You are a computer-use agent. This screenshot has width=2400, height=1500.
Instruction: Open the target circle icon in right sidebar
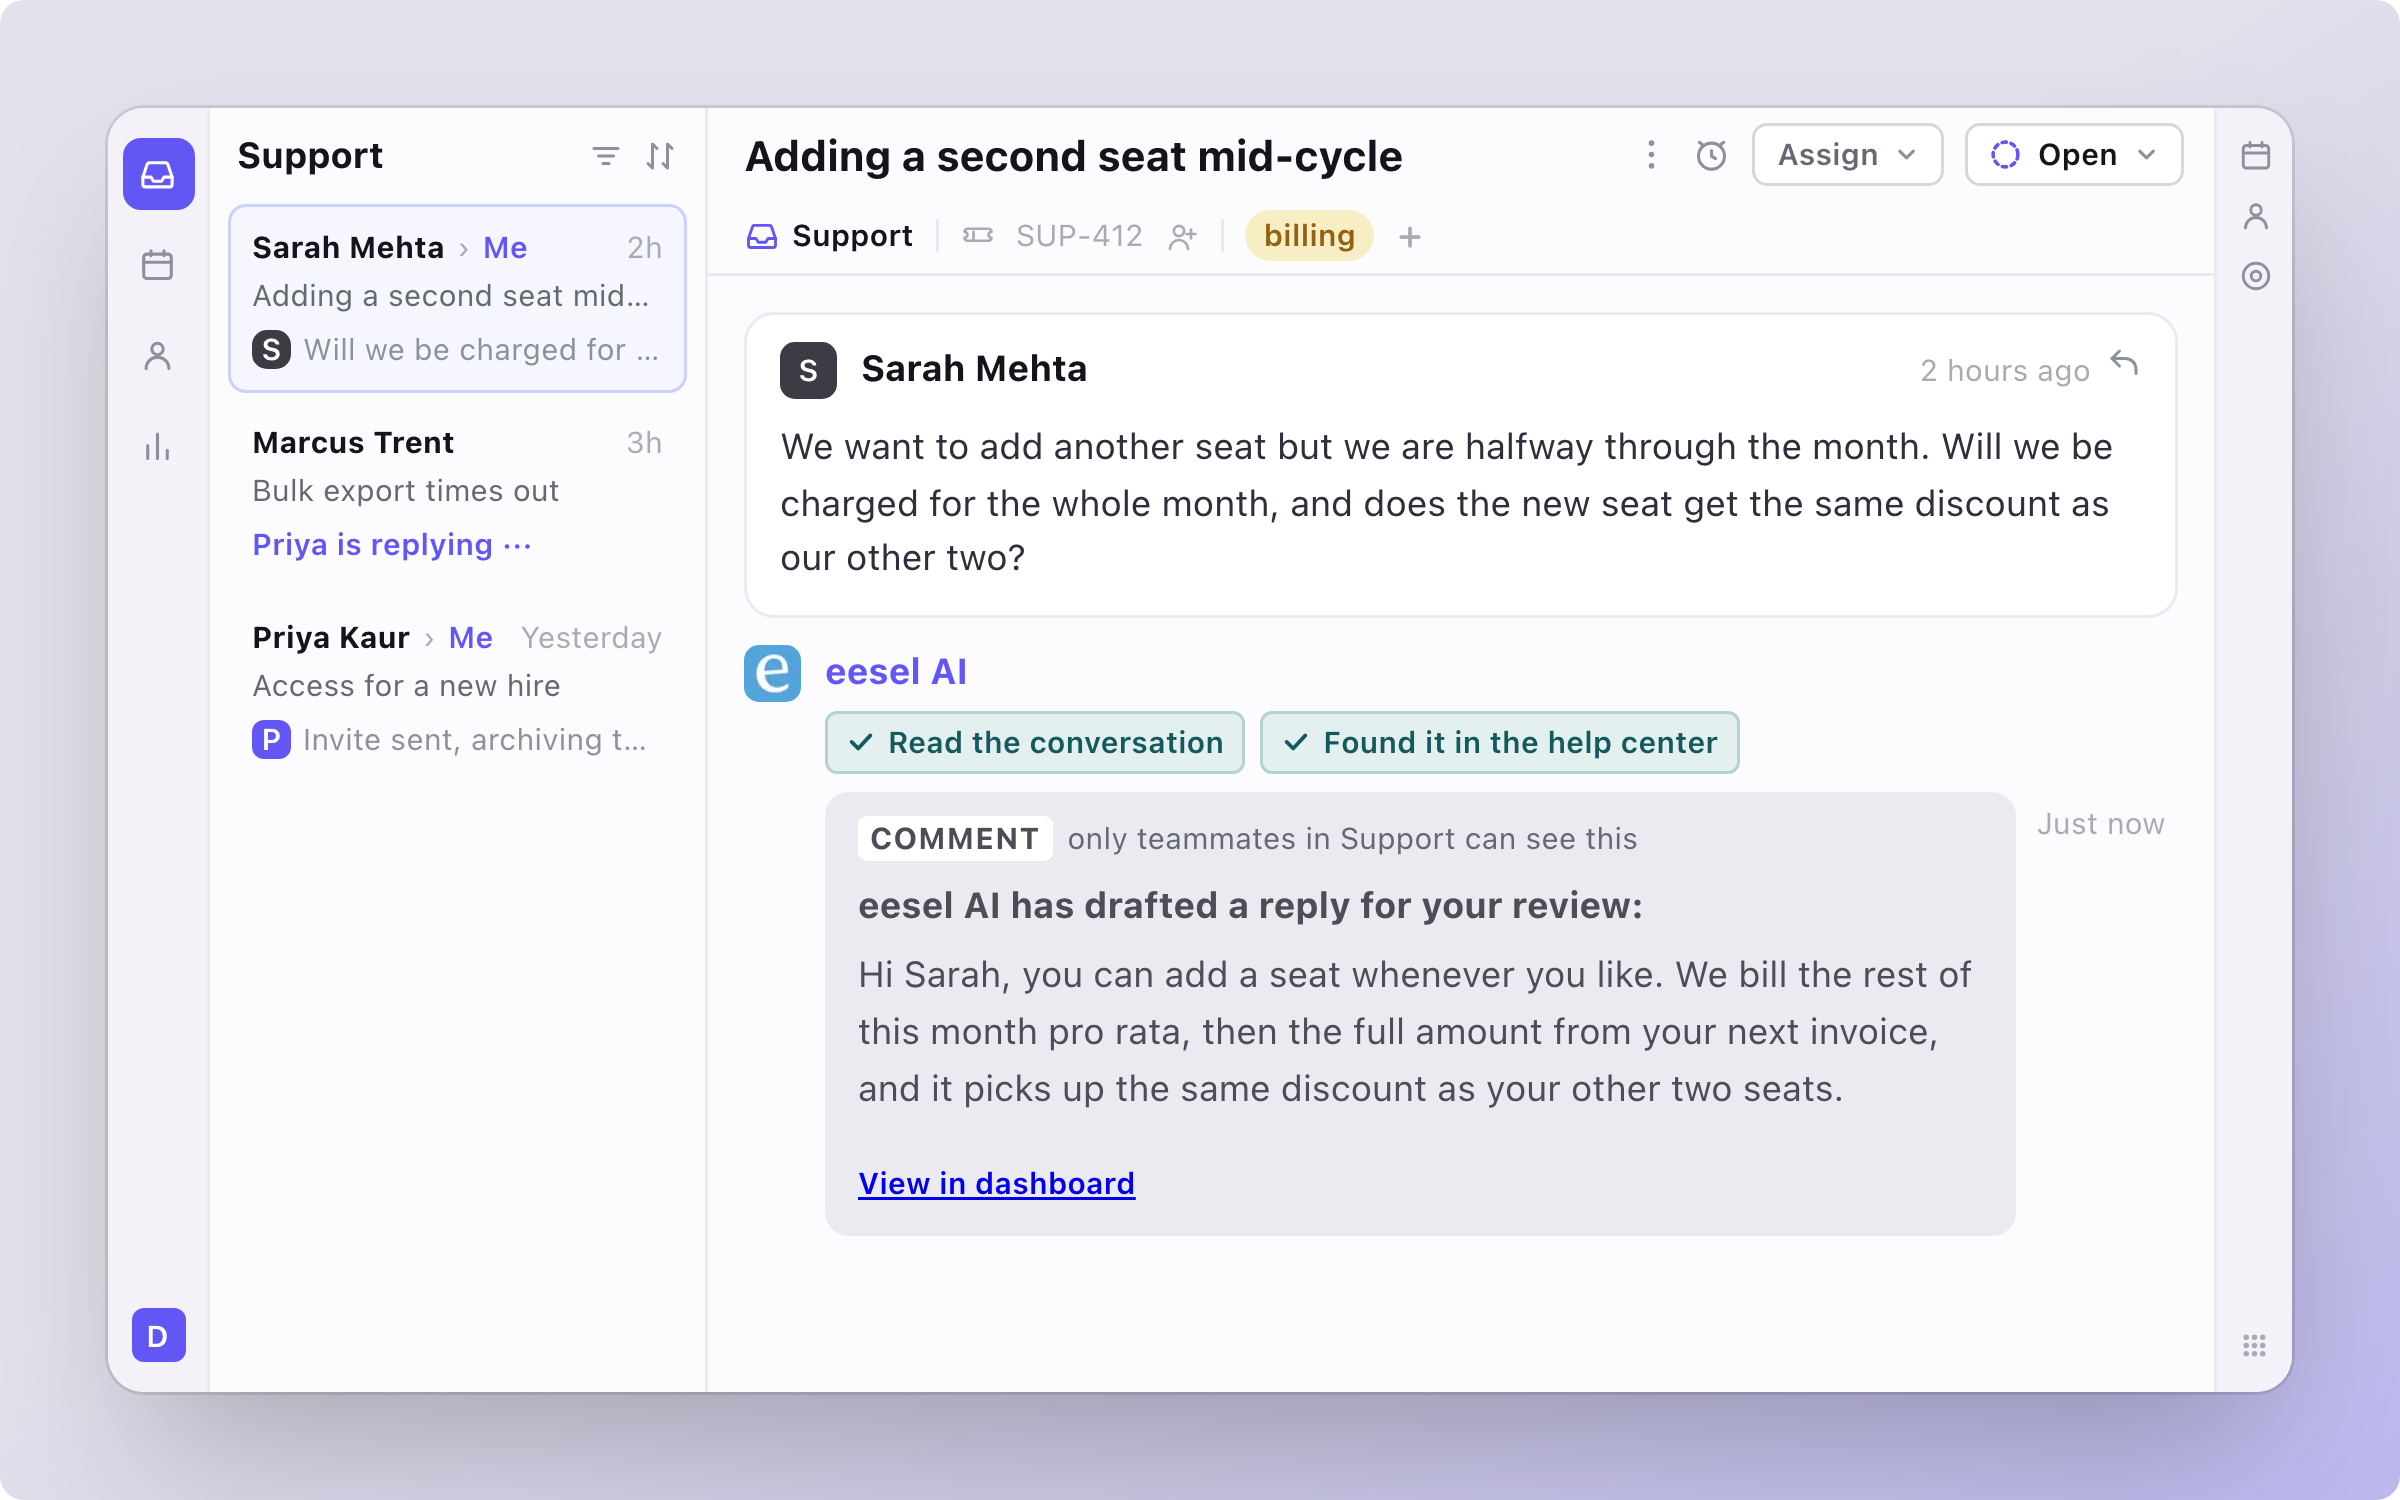pyautogui.click(x=2255, y=276)
